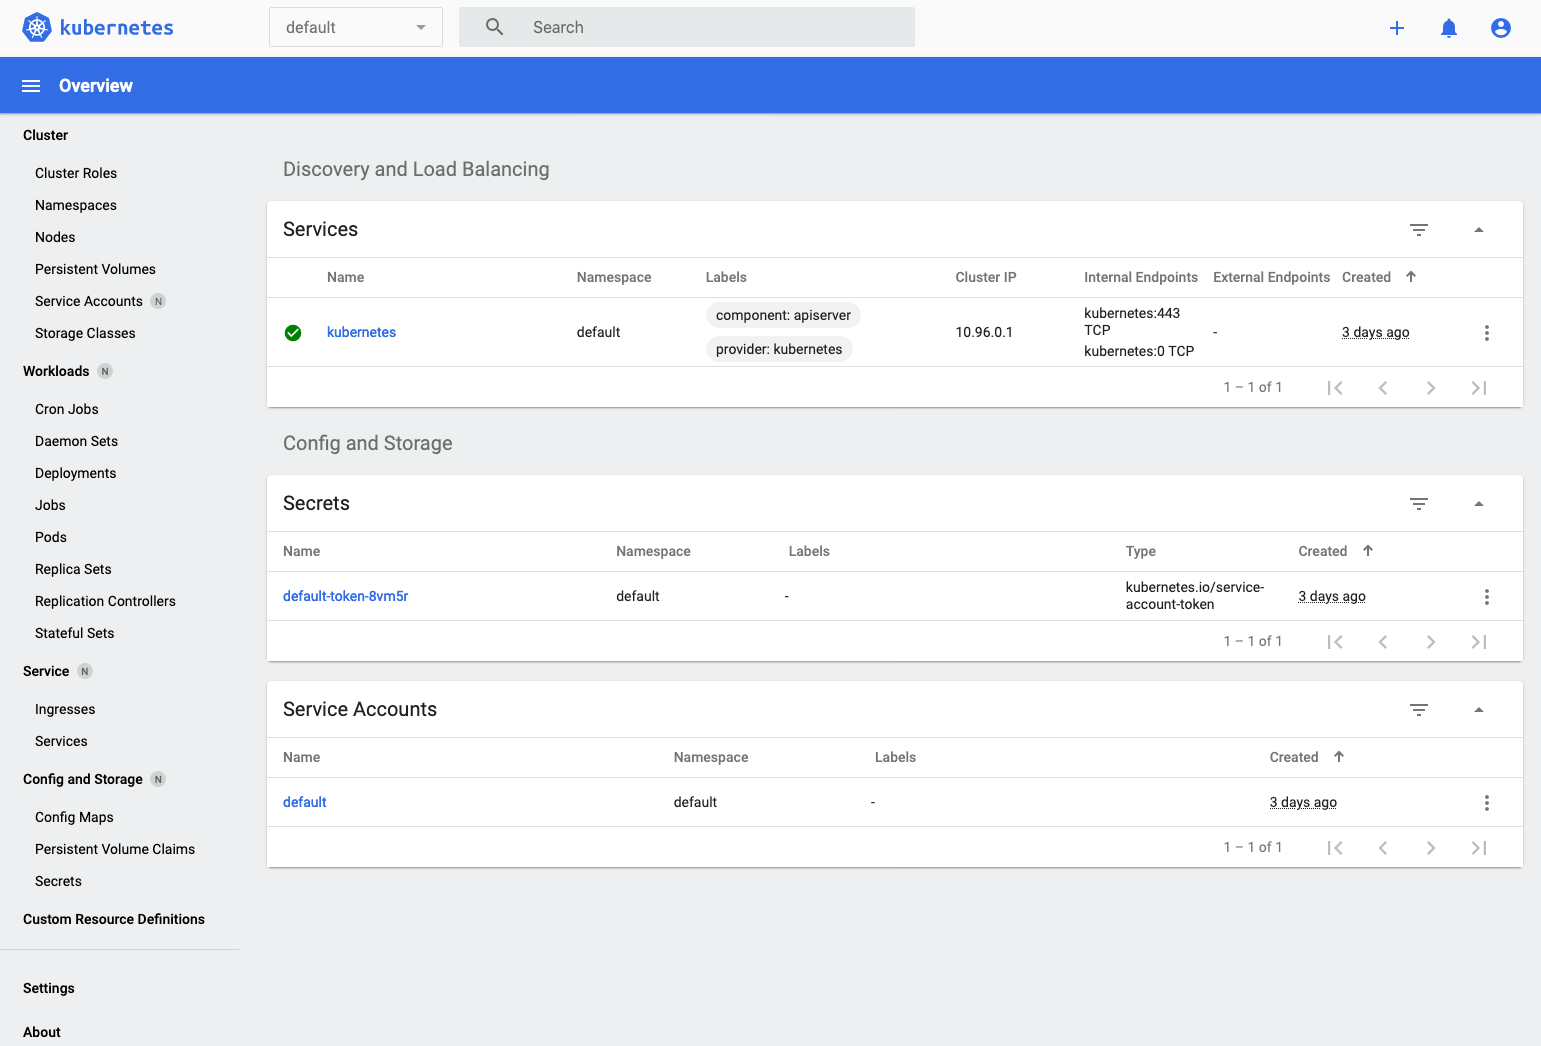Open Cluster Roles in sidebar

(76, 173)
